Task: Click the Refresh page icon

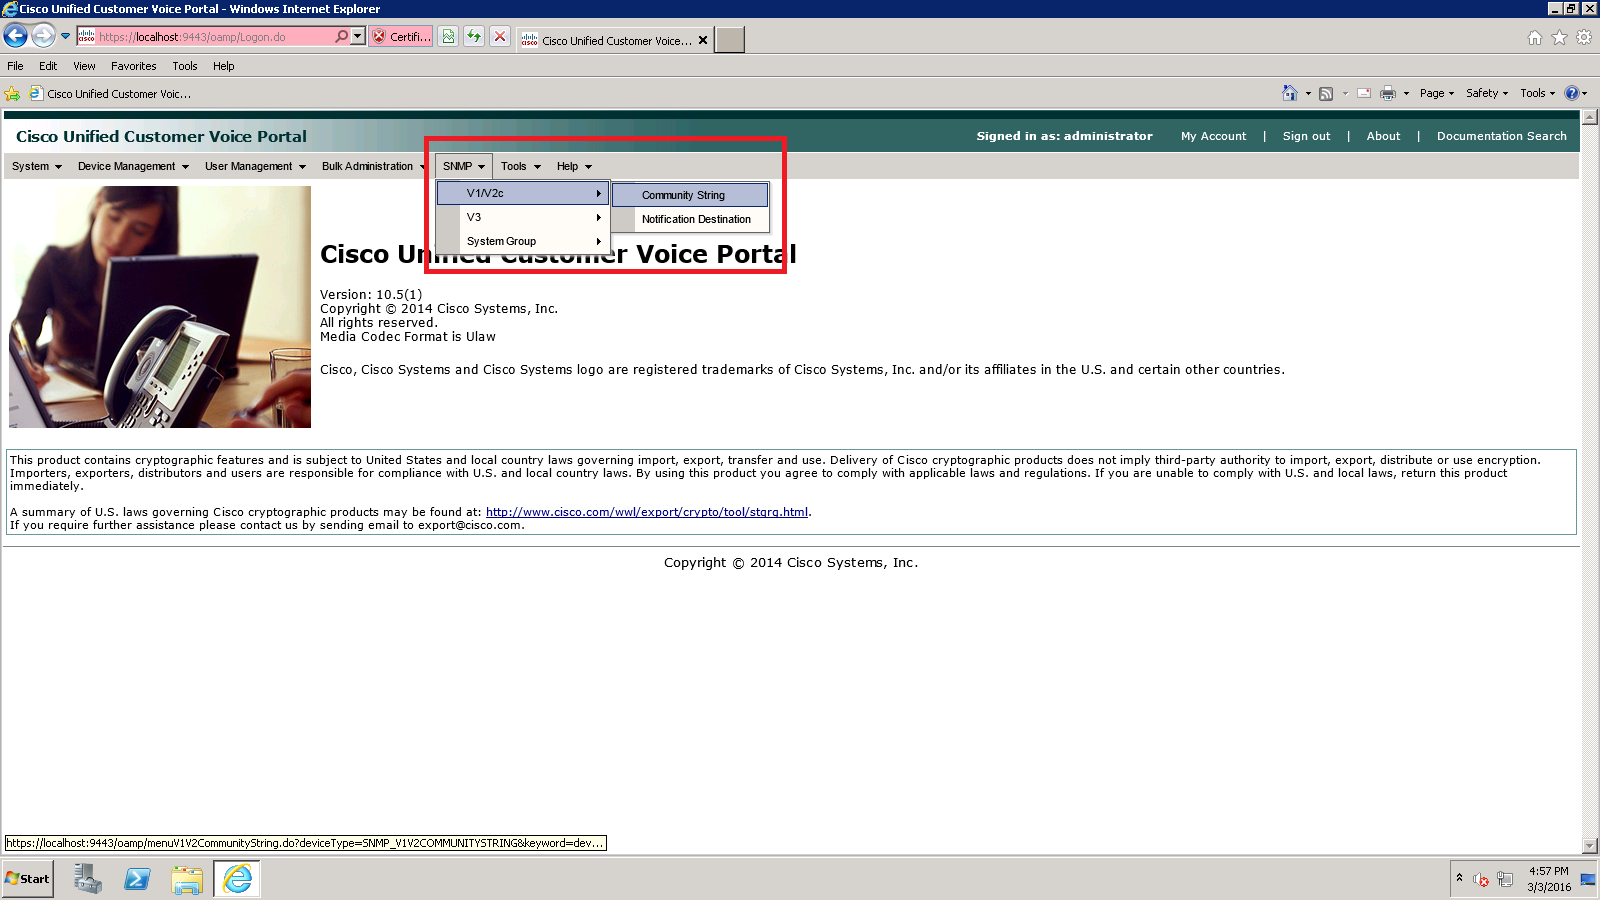Action: tap(474, 37)
